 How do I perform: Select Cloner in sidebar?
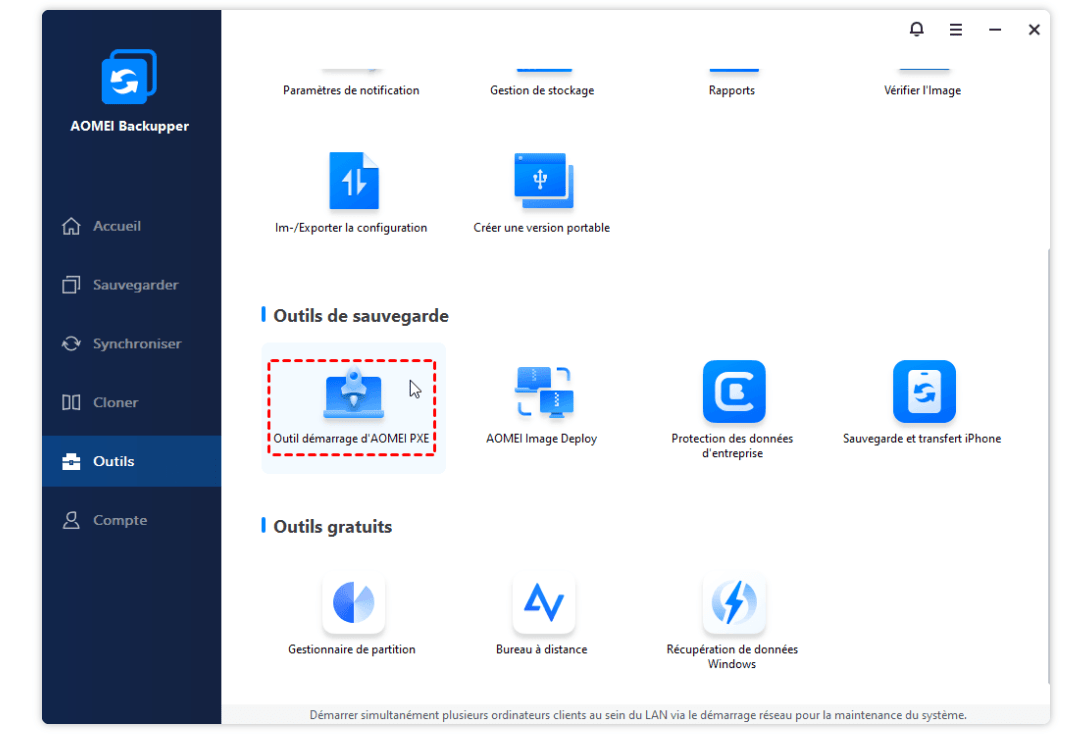132,402
